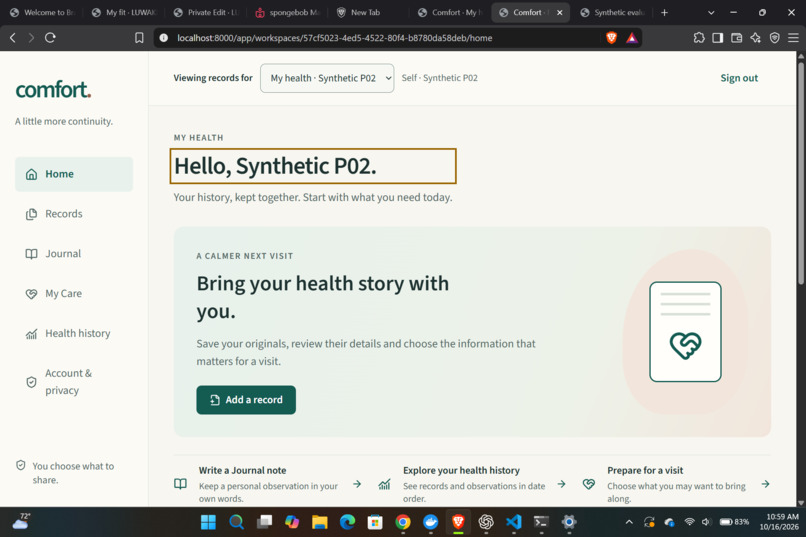Expand the Viewing records for dropdown
This screenshot has width=806, height=537.
coord(327,78)
